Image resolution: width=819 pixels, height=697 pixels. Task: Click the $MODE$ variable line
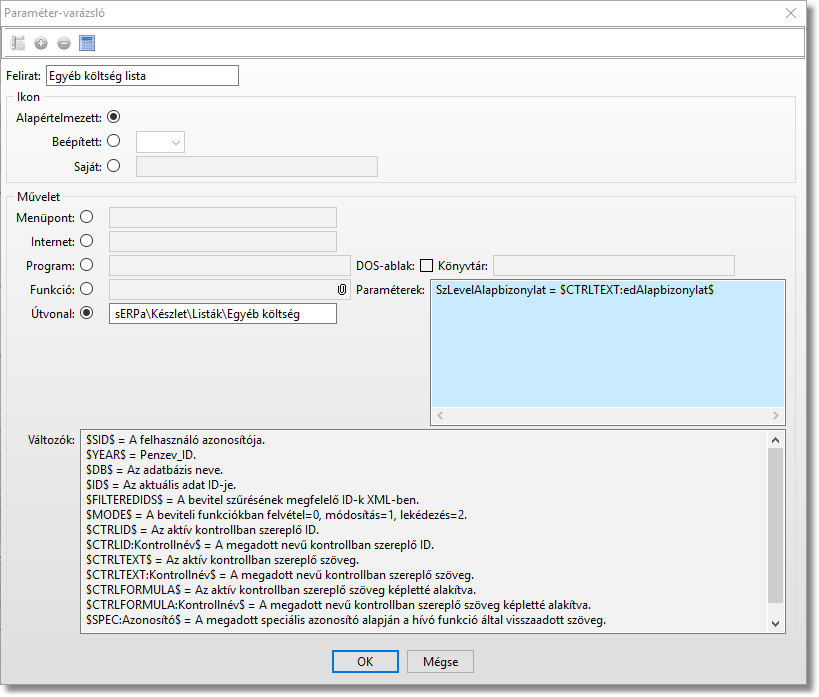[276, 515]
